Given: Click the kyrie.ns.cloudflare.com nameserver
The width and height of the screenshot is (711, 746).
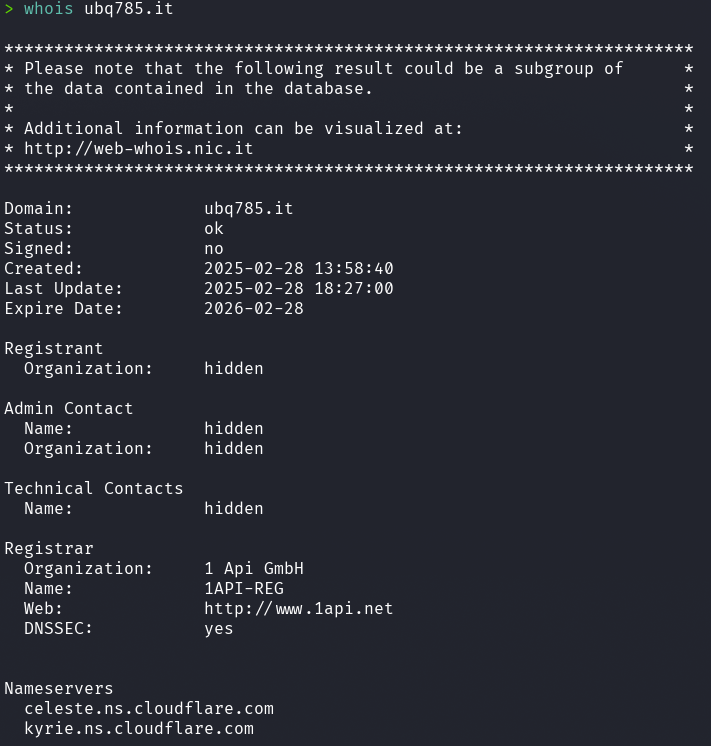Looking at the screenshot, I should point(139,728).
